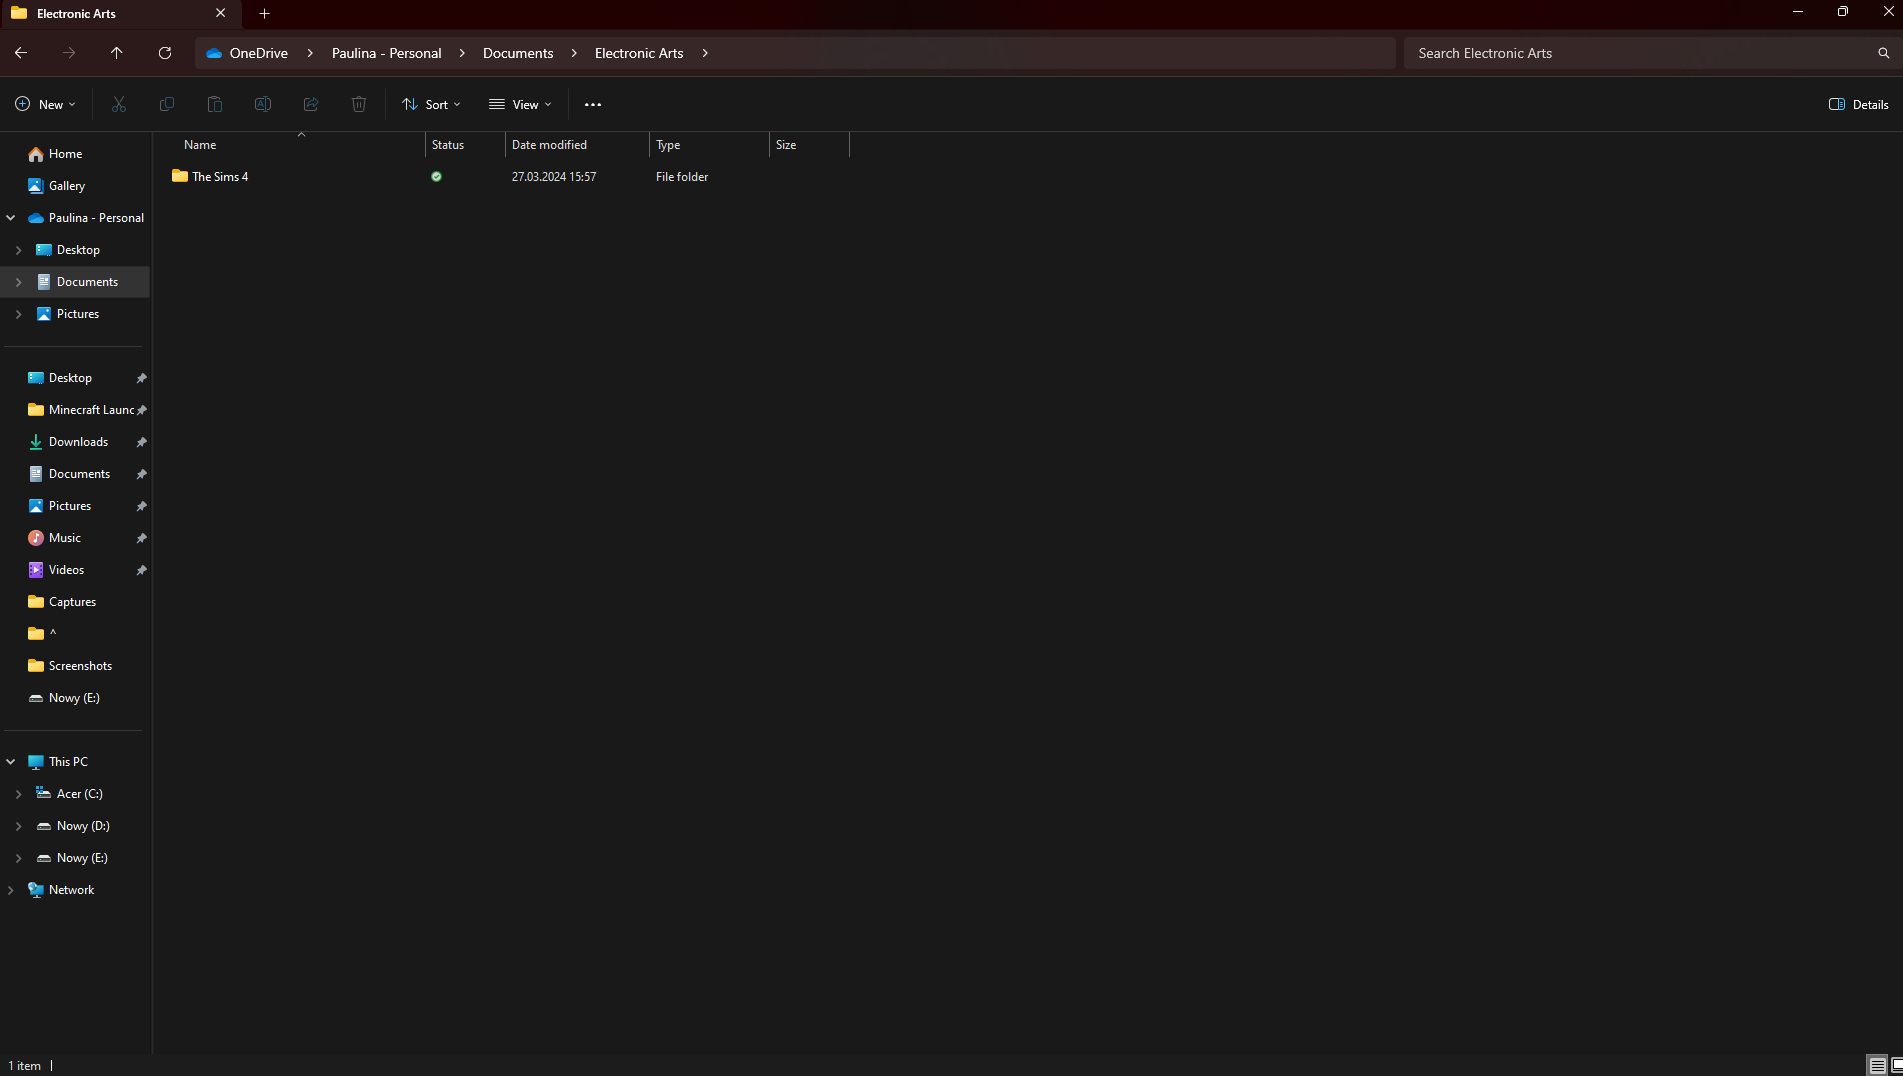Image resolution: width=1903 pixels, height=1076 pixels.
Task: Click the Cut scissors icon
Action: pyautogui.click(x=119, y=104)
